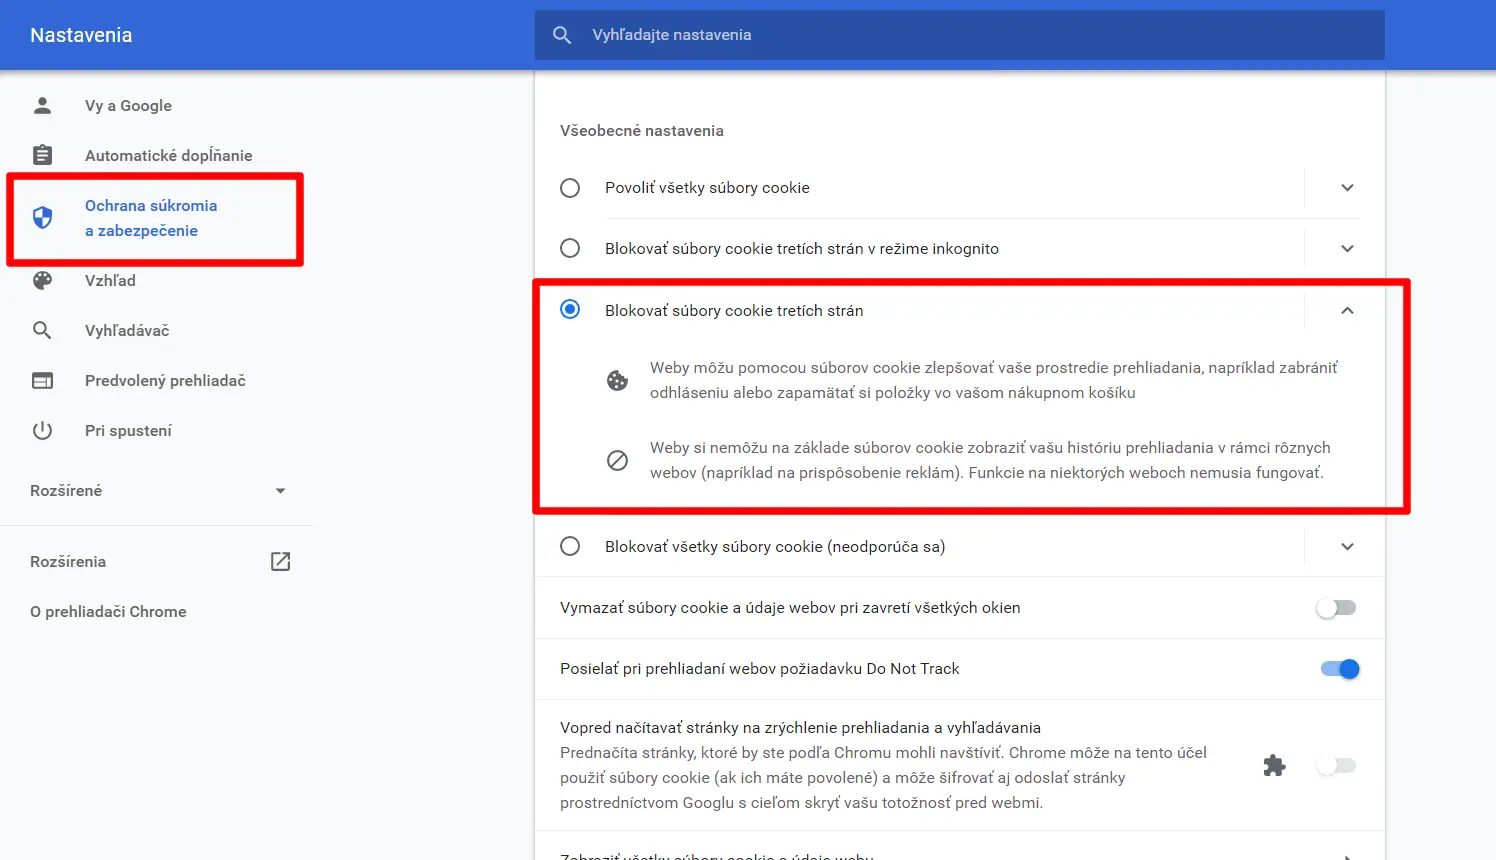The height and width of the screenshot is (860, 1496).
Task: Click the person icon beside Vy a Google
Action: click(x=42, y=105)
